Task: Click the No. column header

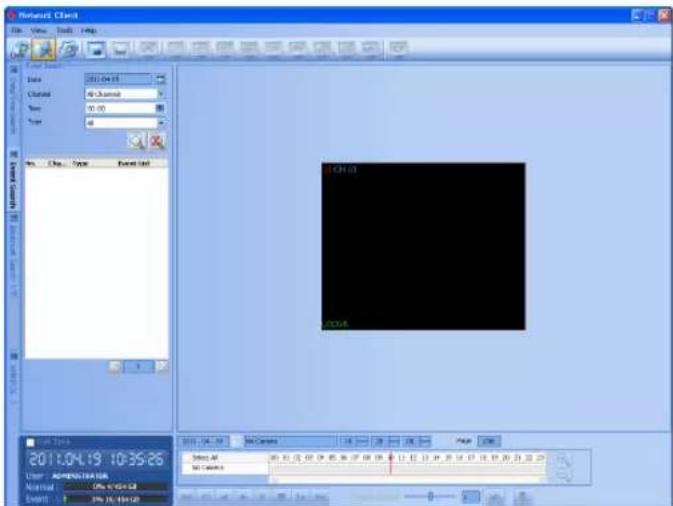Action: [31, 164]
